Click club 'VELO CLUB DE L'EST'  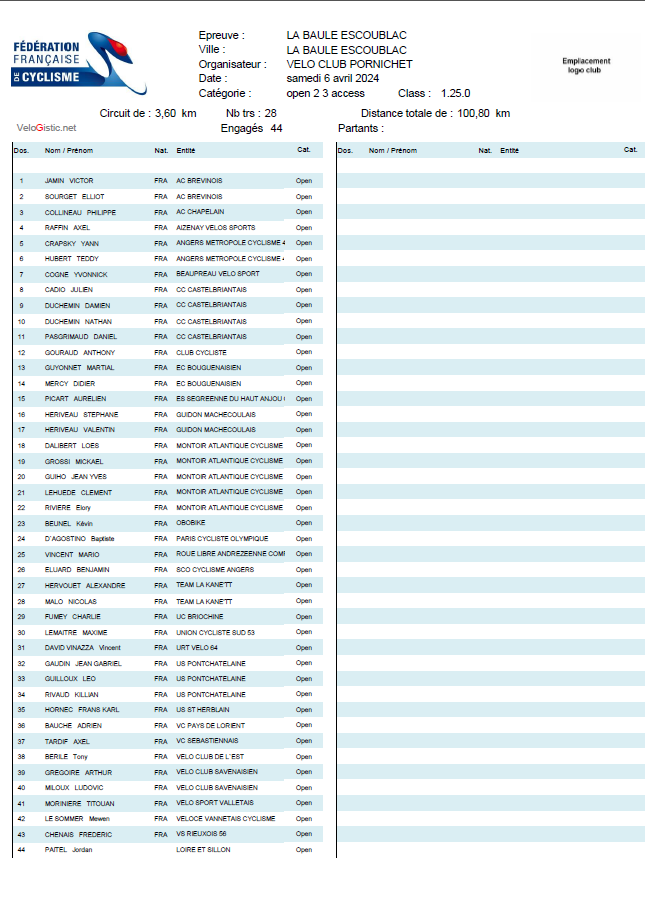click(x=210, y=756)
